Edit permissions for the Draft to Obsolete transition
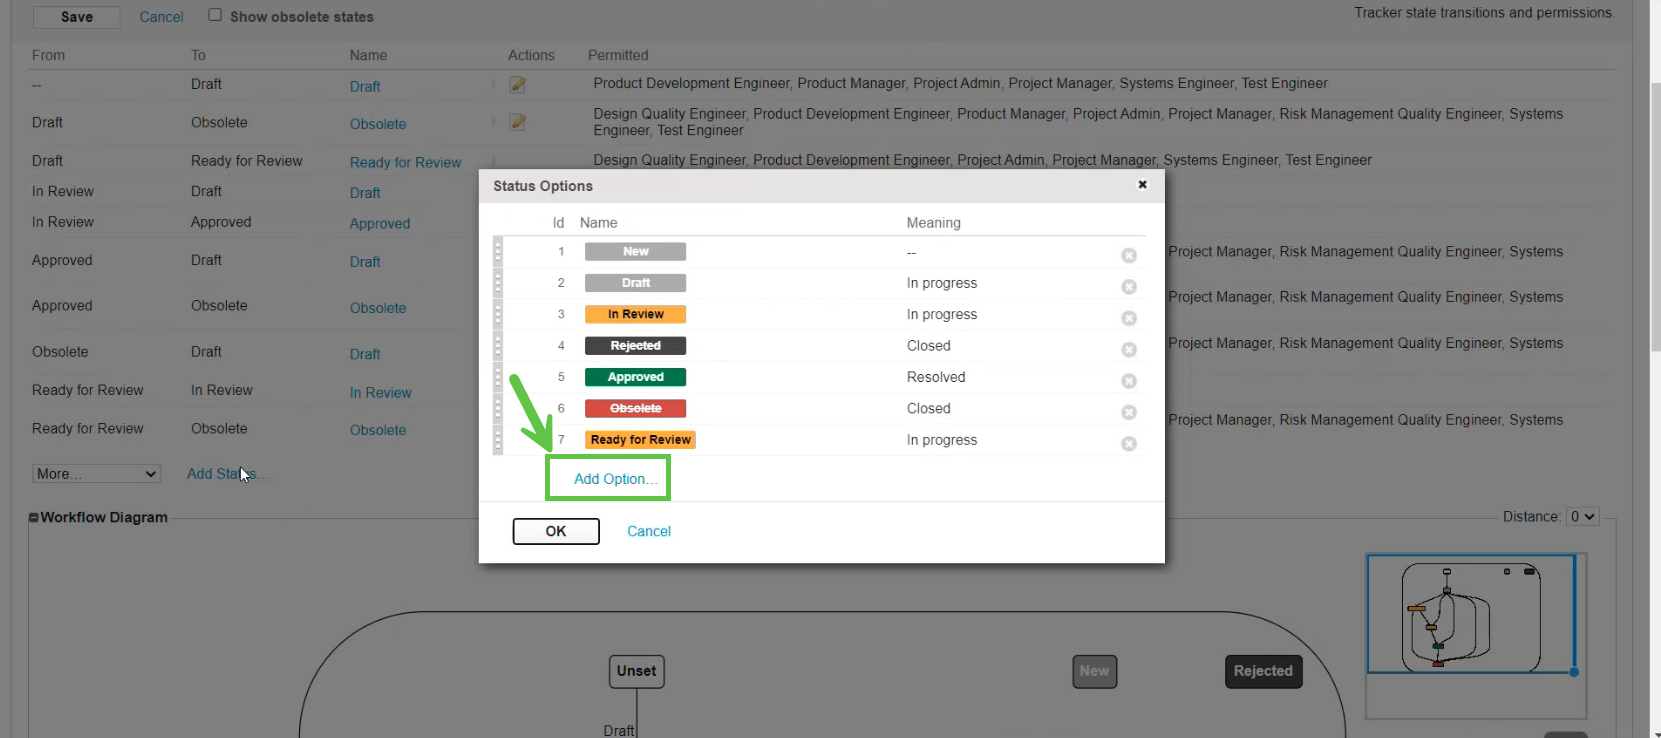The image size is (1661, 738). point(517,122)
